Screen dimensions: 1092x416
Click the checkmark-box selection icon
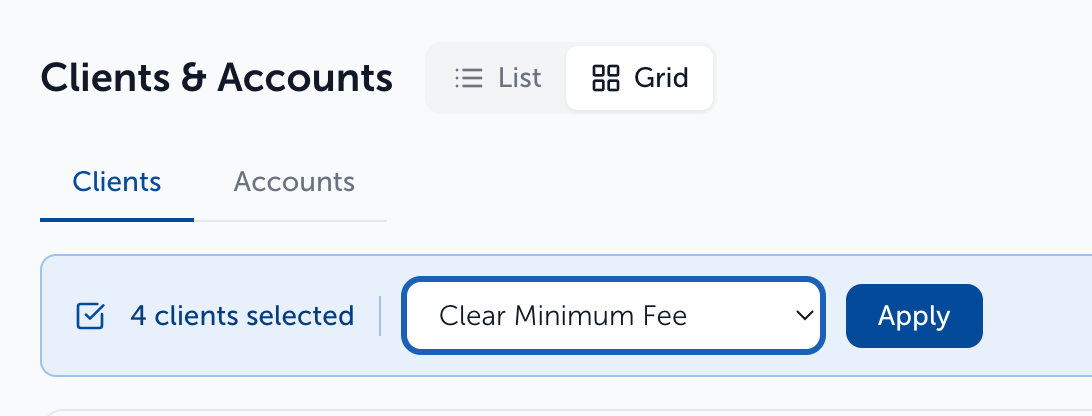[x=90, y=316]
